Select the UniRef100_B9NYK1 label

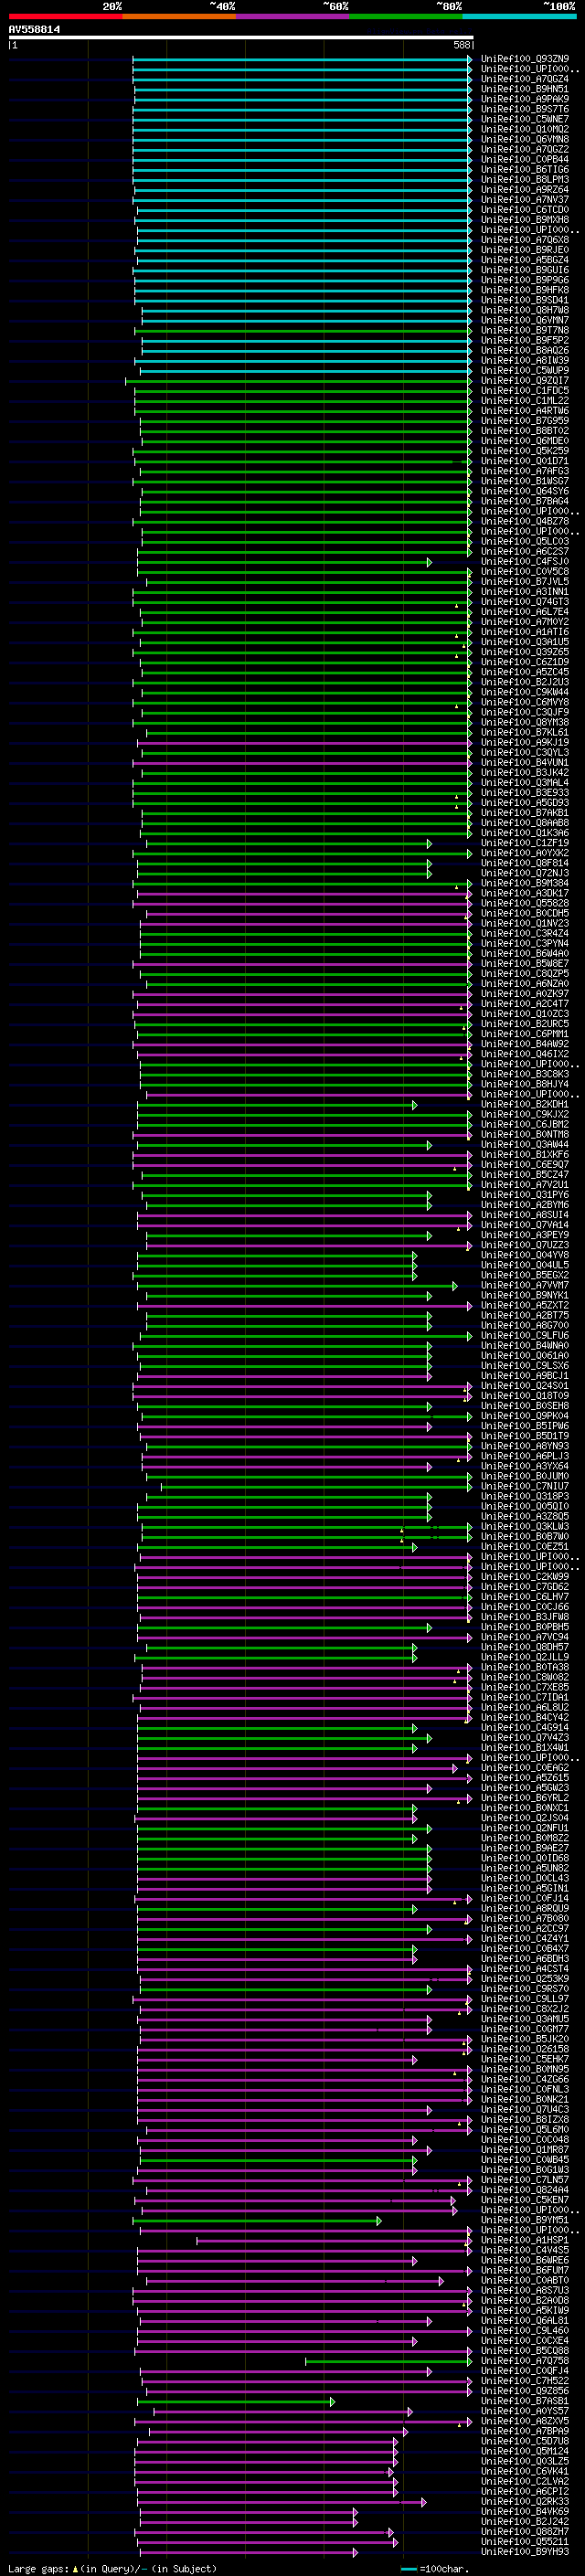[x=525, y=1296]
